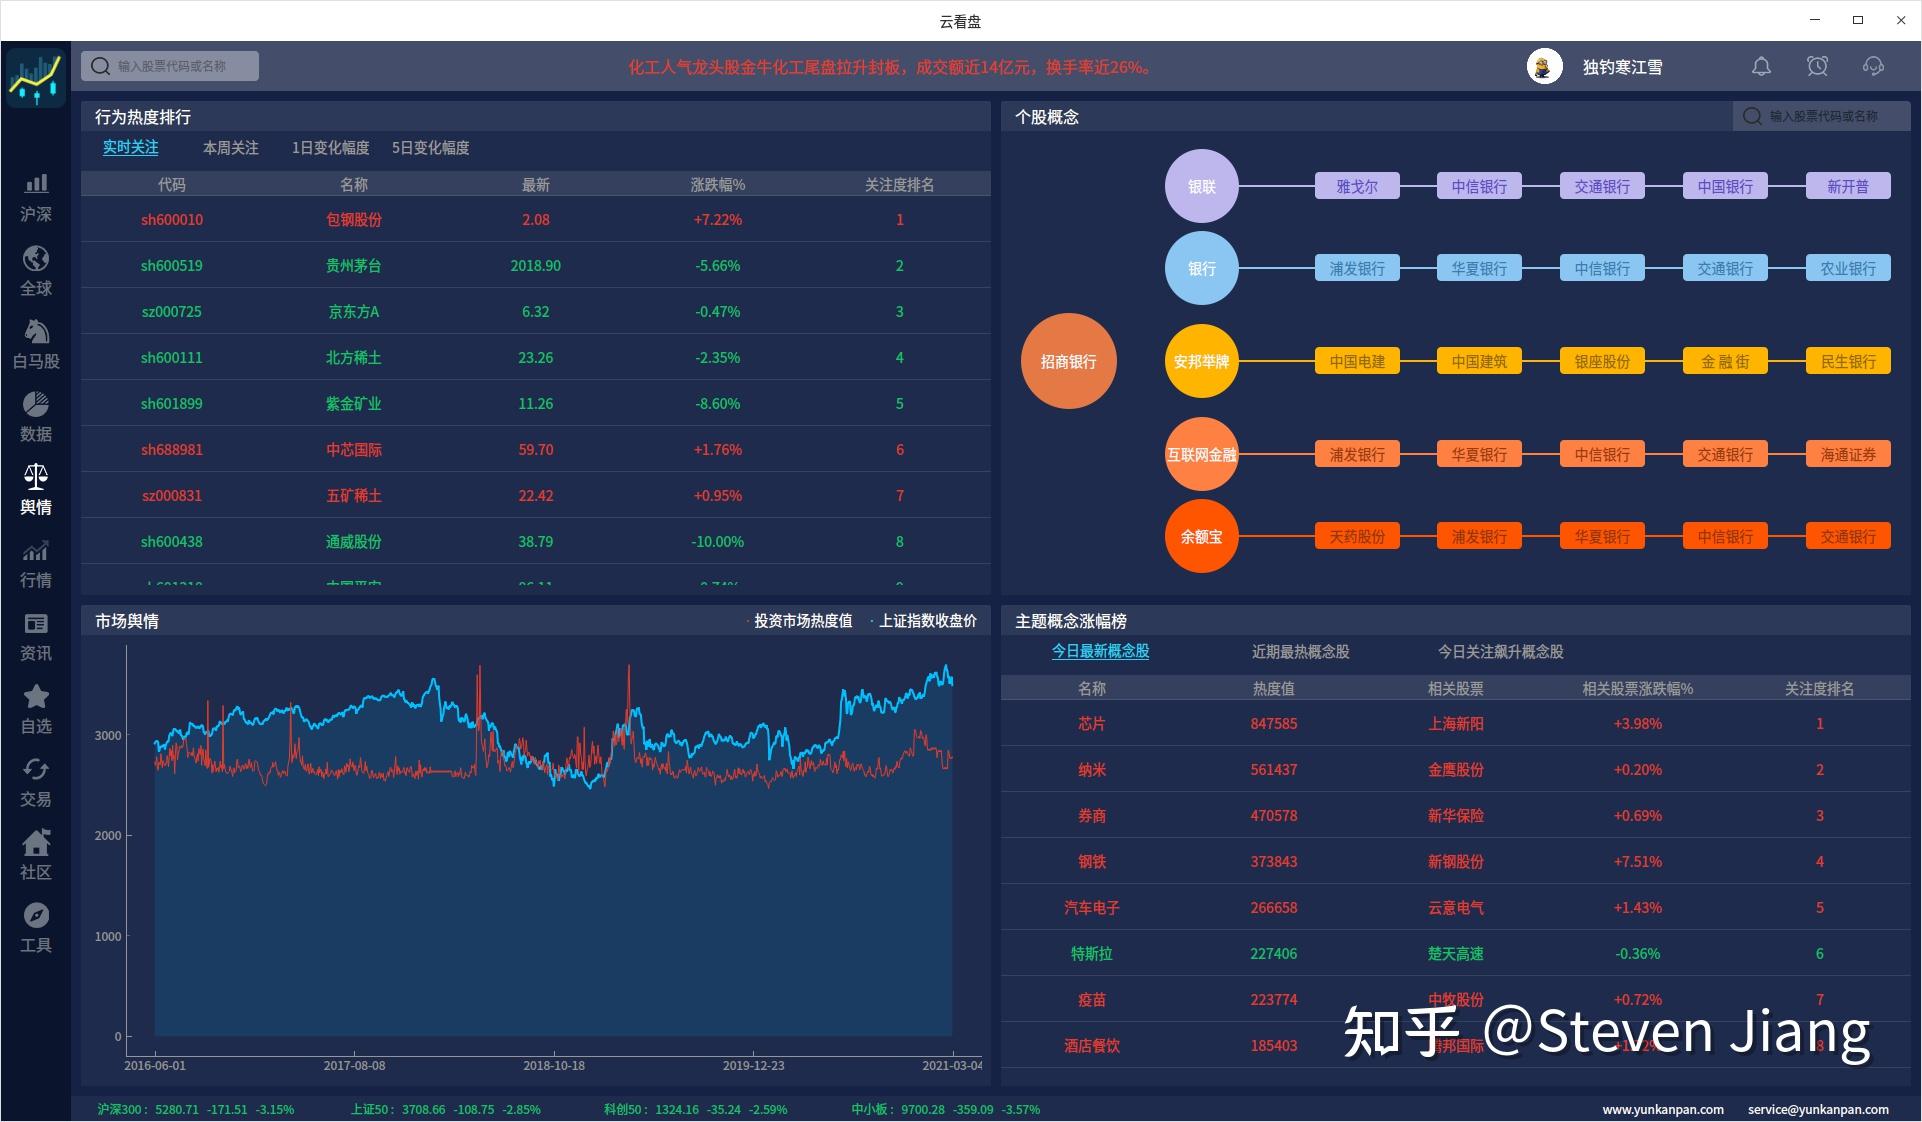
Task: Click the 互联网金融 concept bubble
Action: pyautogui.click(x=1201, y=454)
